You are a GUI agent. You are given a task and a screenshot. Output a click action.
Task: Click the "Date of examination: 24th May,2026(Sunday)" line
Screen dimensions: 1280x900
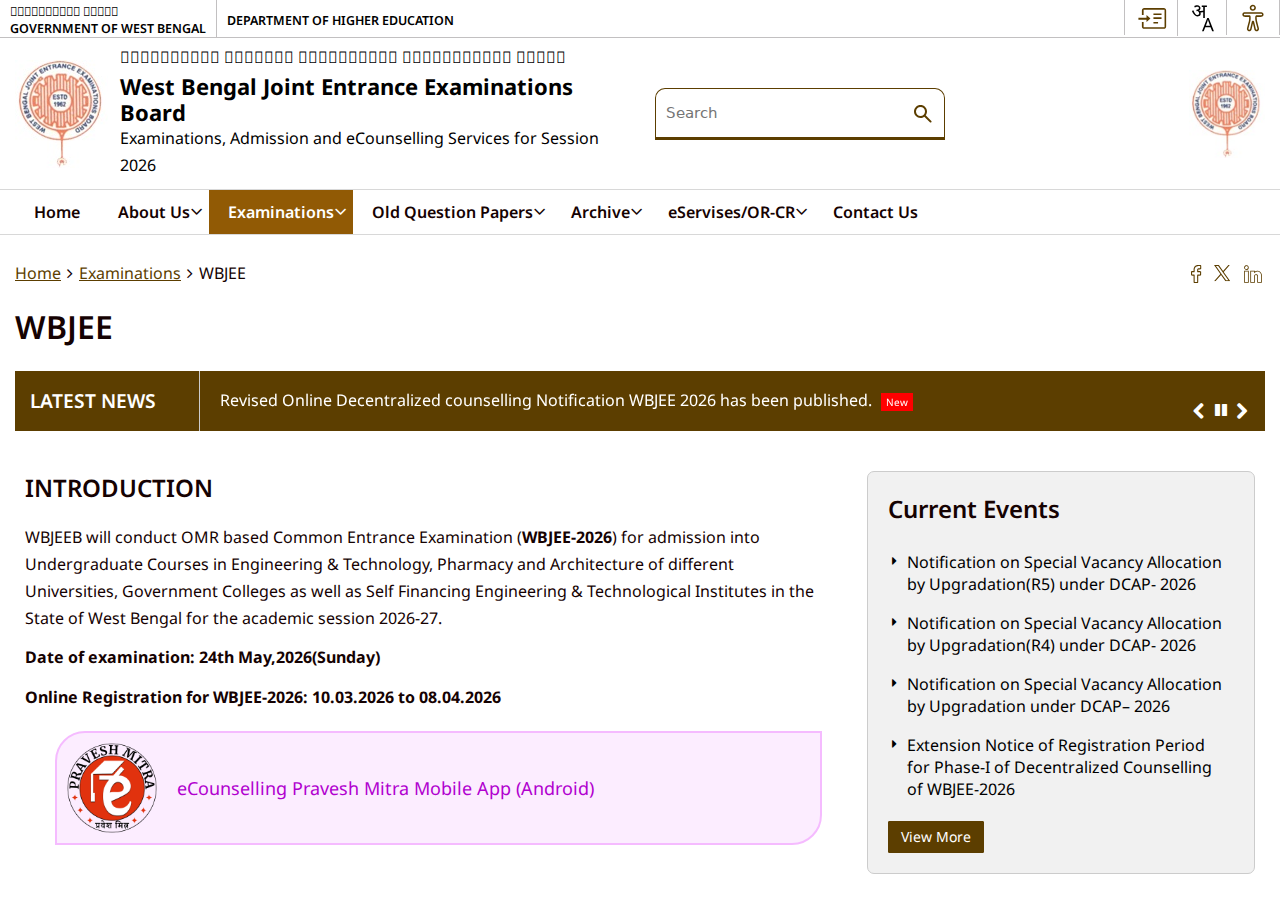pos(203,657)
